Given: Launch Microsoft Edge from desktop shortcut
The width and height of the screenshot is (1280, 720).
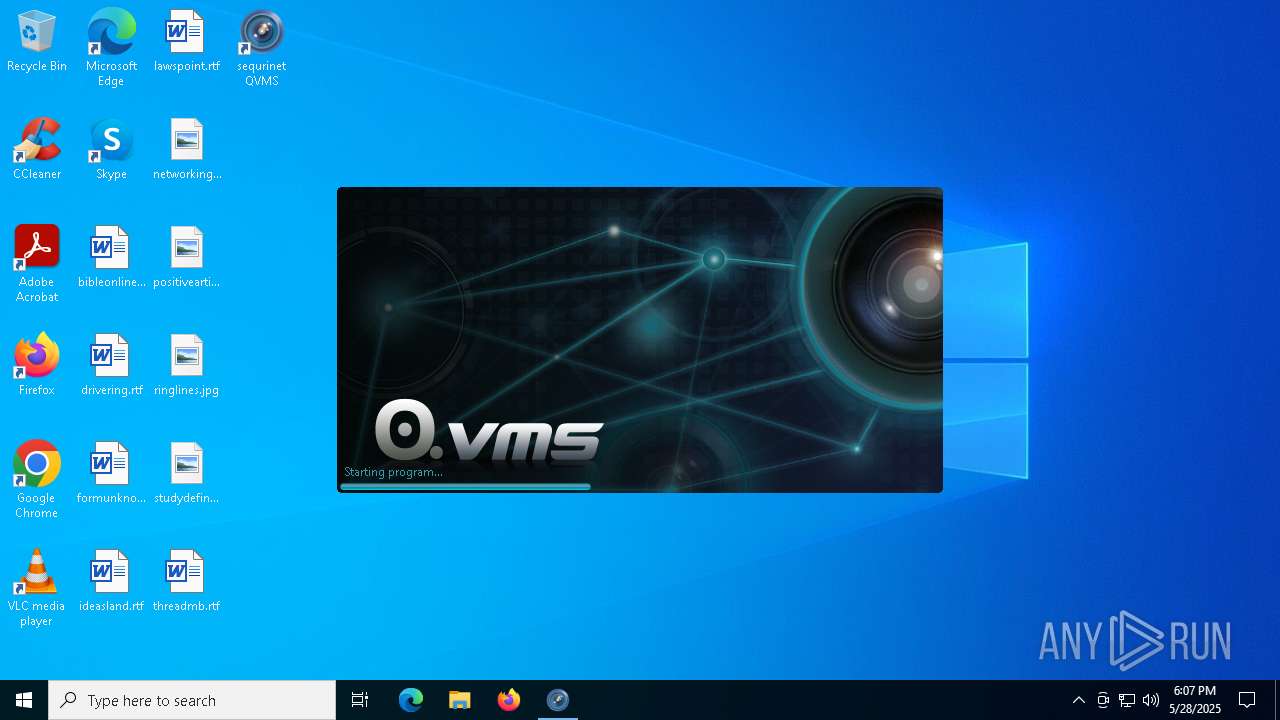Looking at the screenshot, I should click(111, 48).
